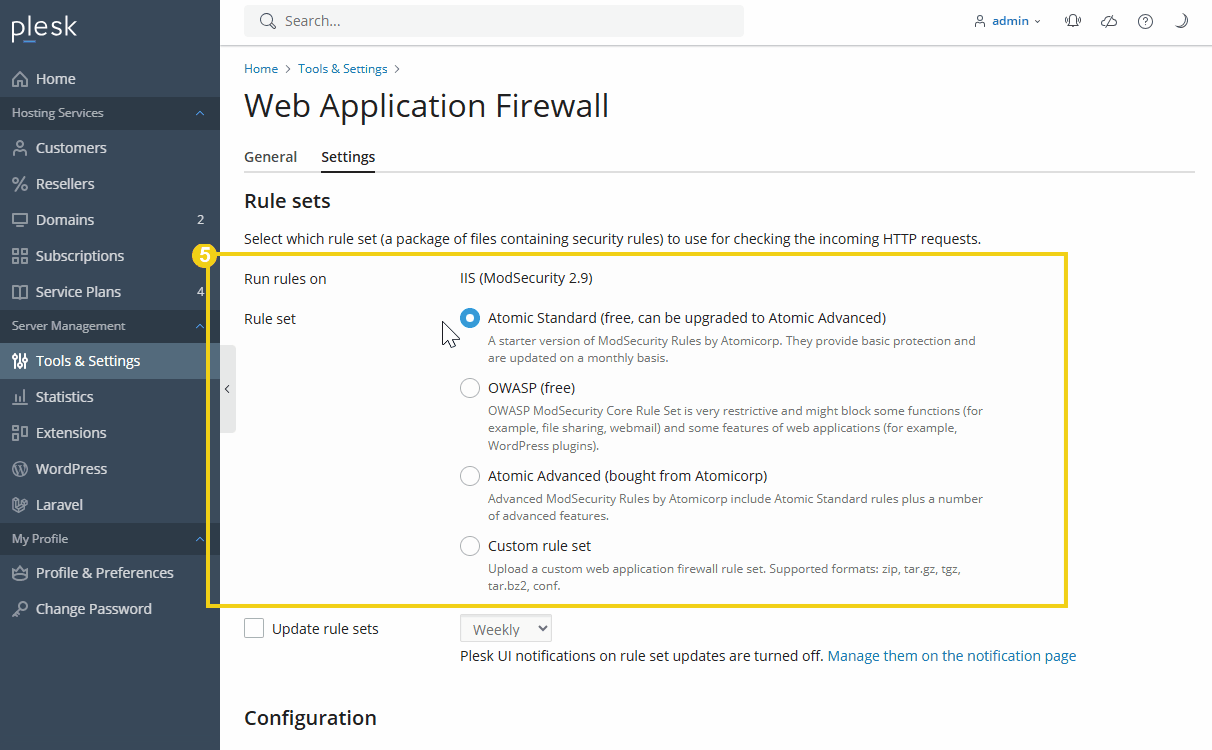The width and height of the screenshot is (1212, 750).
Task: Switch to the Settings tab
Action: pyautogui.click(x=348, y=157)
